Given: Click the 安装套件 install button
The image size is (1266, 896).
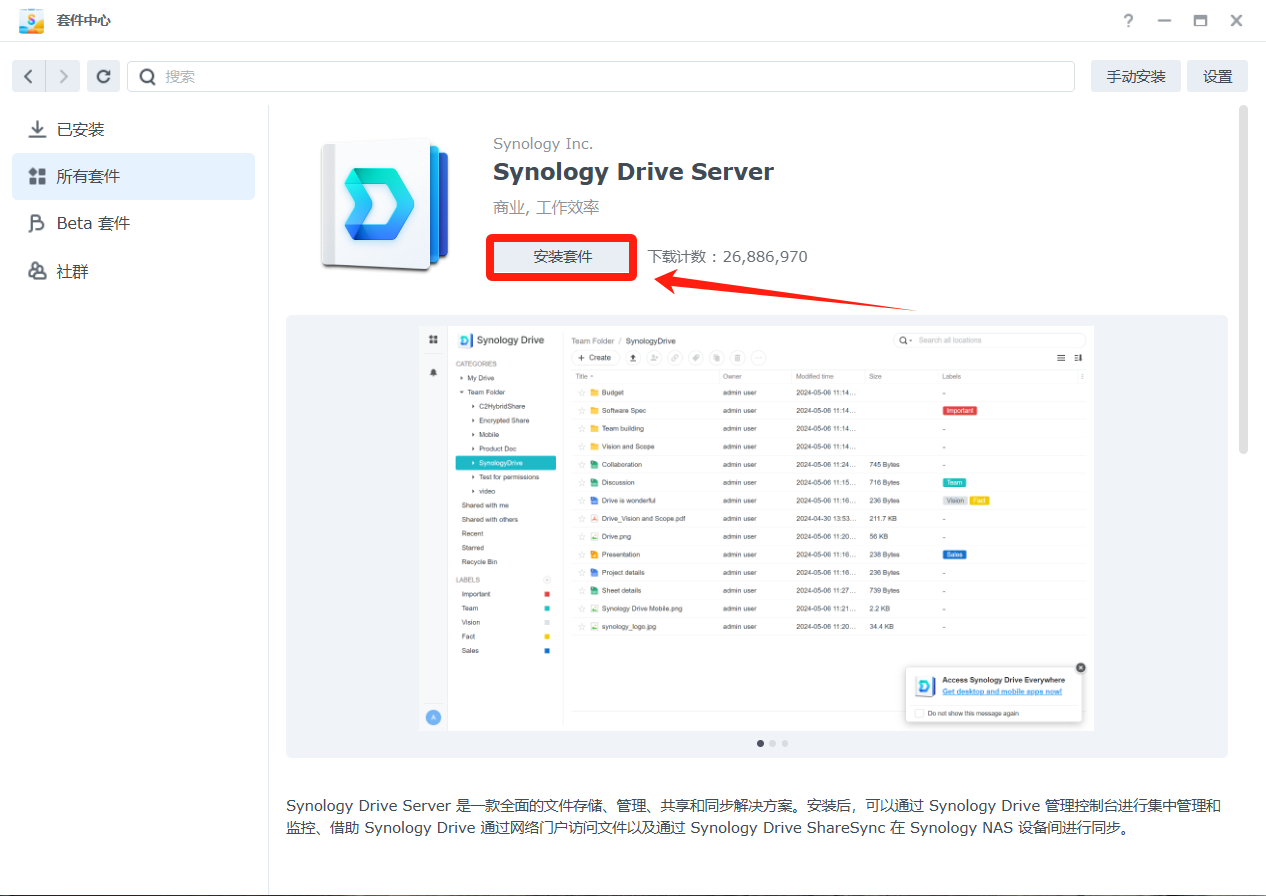Looking at the screenshot, I should (x=562, y=257).
